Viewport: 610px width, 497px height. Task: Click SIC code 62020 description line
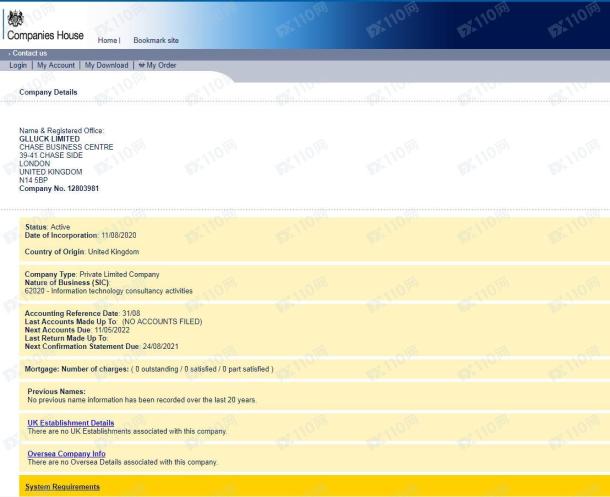tap(109, 290)
